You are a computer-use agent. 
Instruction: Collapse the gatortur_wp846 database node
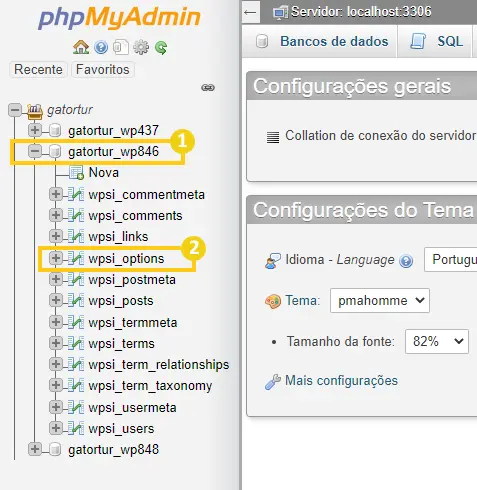(35, 151)
